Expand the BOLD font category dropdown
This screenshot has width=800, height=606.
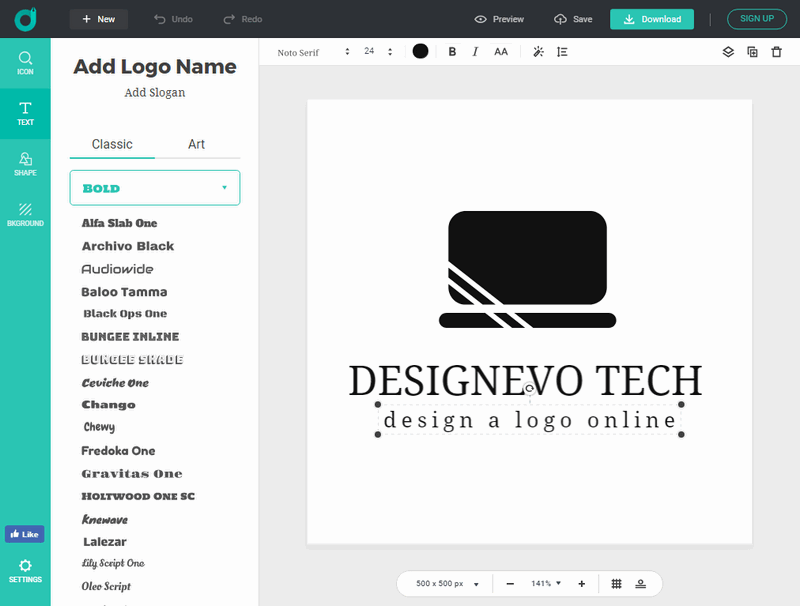tap(155, 188)
